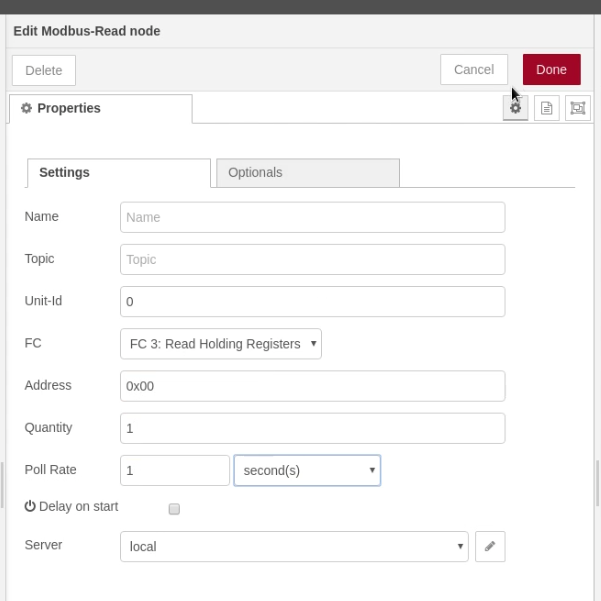Click the pencil icon to edit server
The width and height of the screenshot is (601, 601).
click(x=490, y=546)
